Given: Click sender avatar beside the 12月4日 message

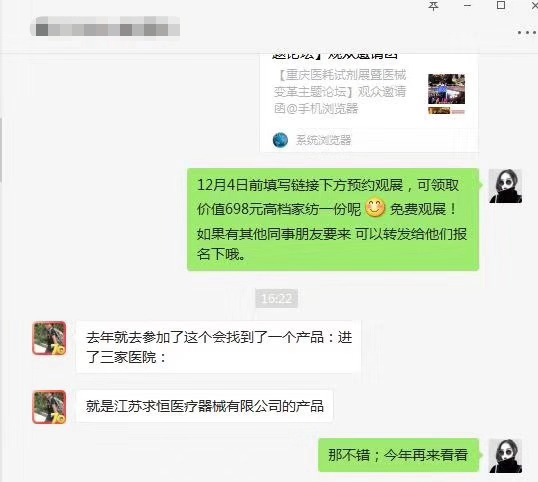Looking at the screenshot, I should [505, 186].
